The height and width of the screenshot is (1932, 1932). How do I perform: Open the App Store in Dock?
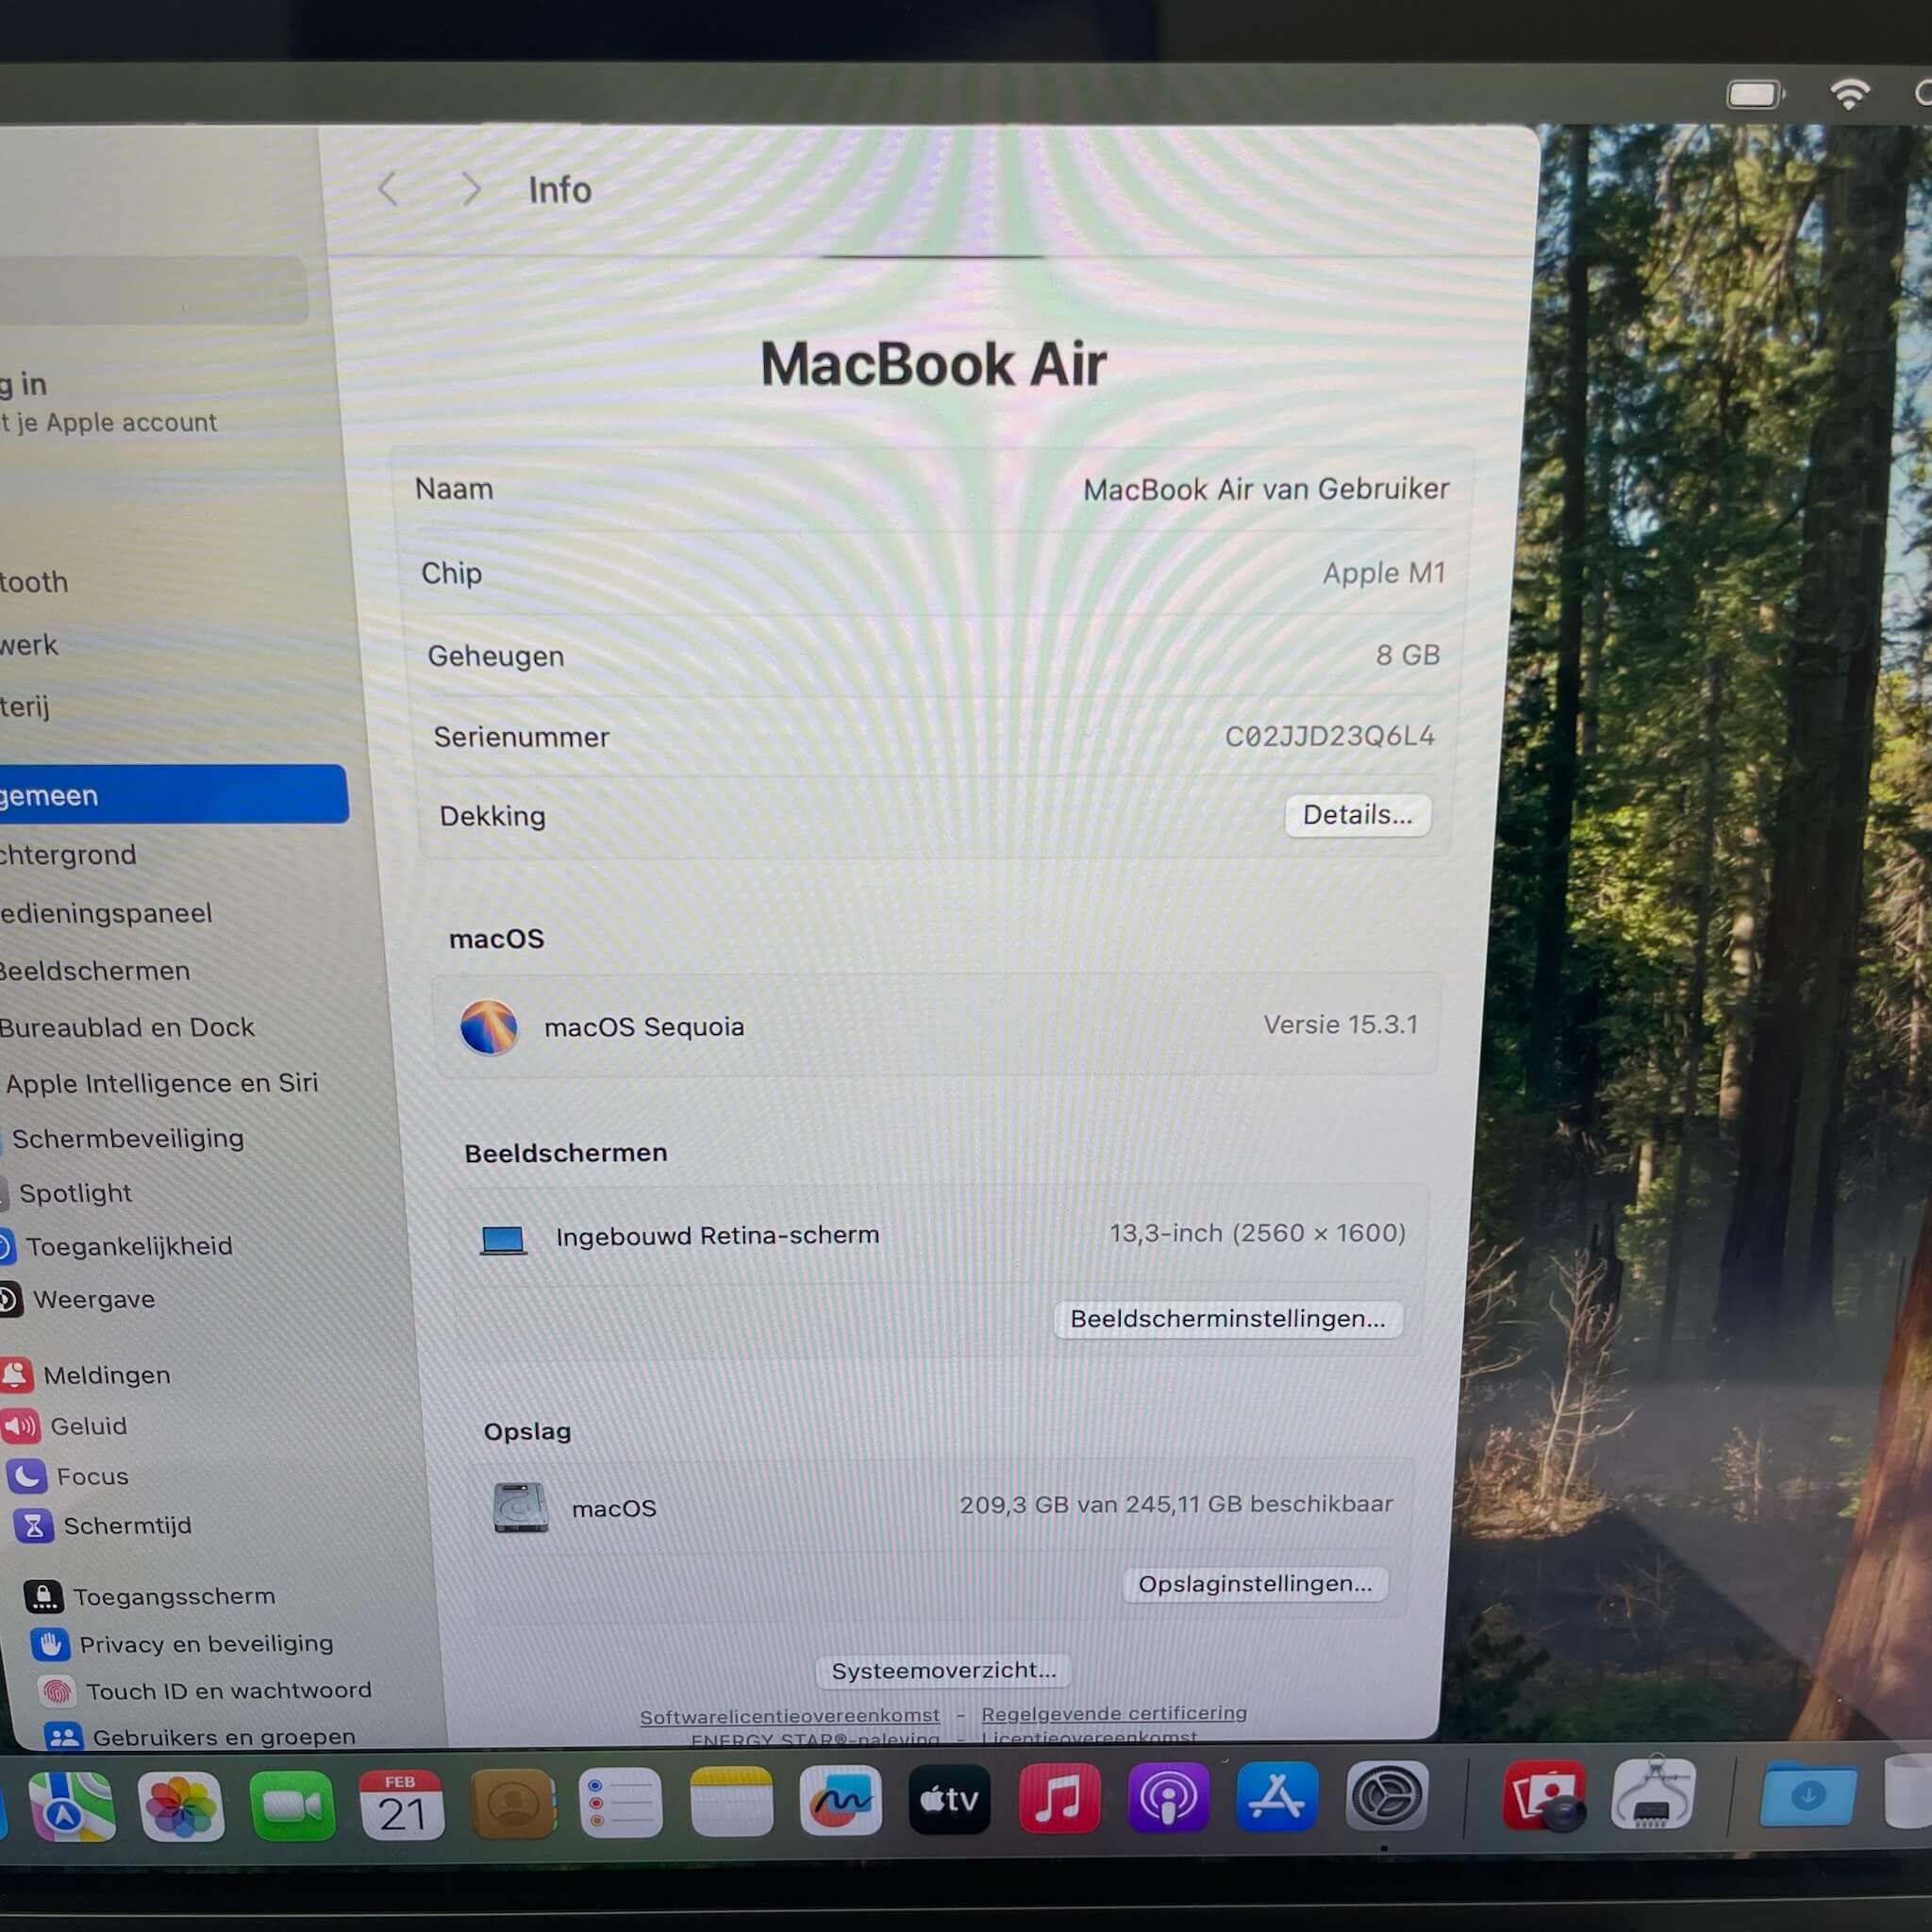tap(1277, 1796)
